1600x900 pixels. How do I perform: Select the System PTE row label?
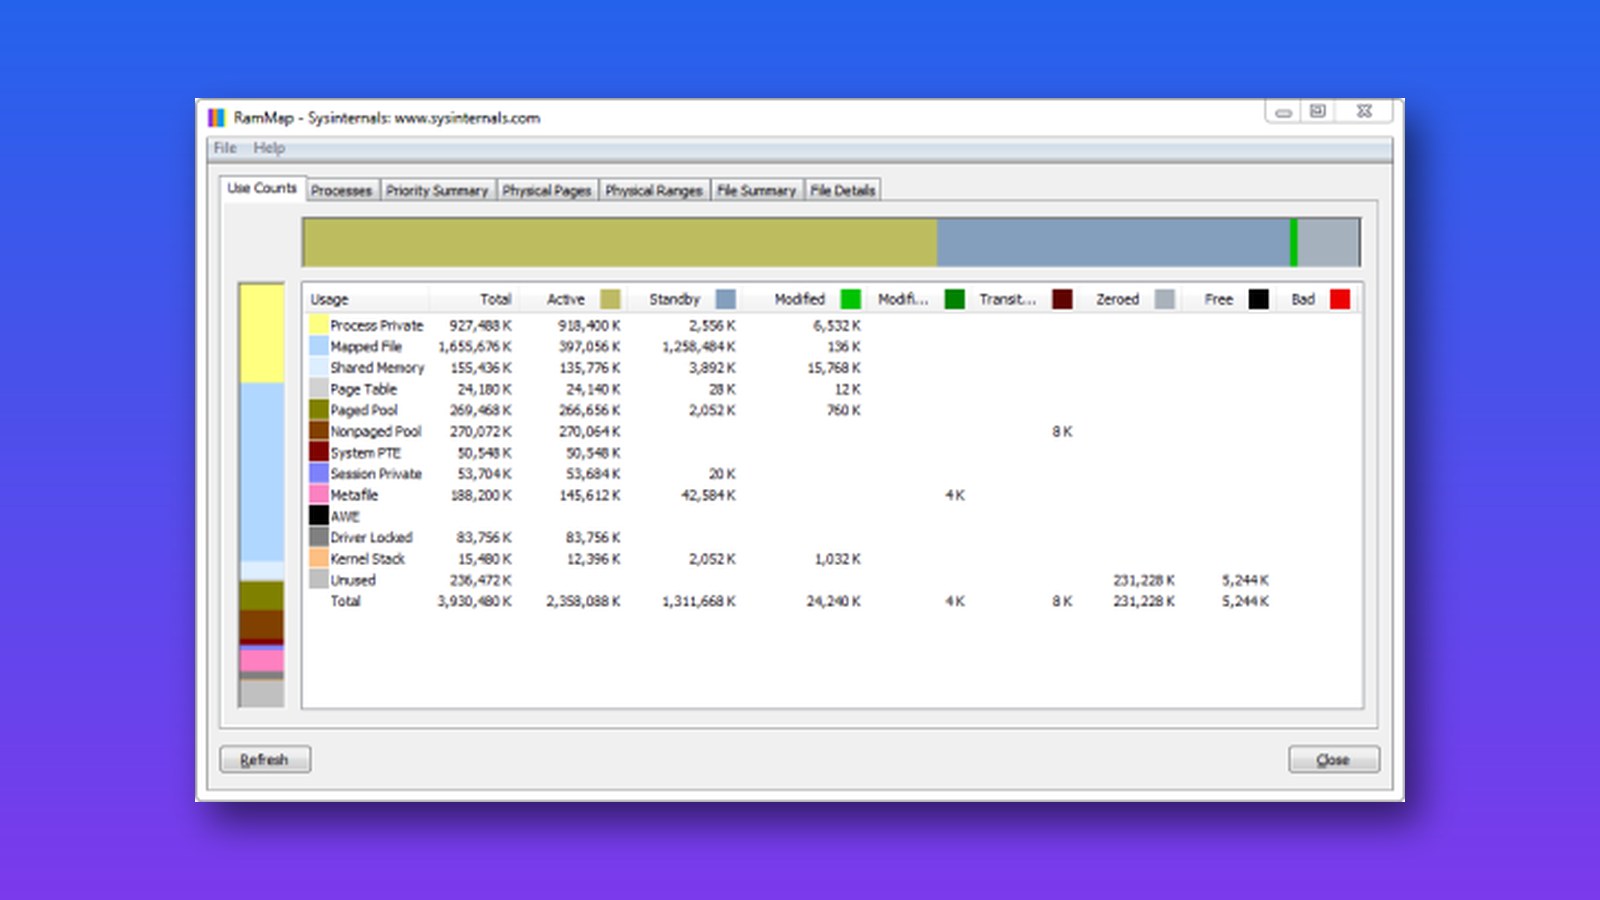[x=366, y=453]
